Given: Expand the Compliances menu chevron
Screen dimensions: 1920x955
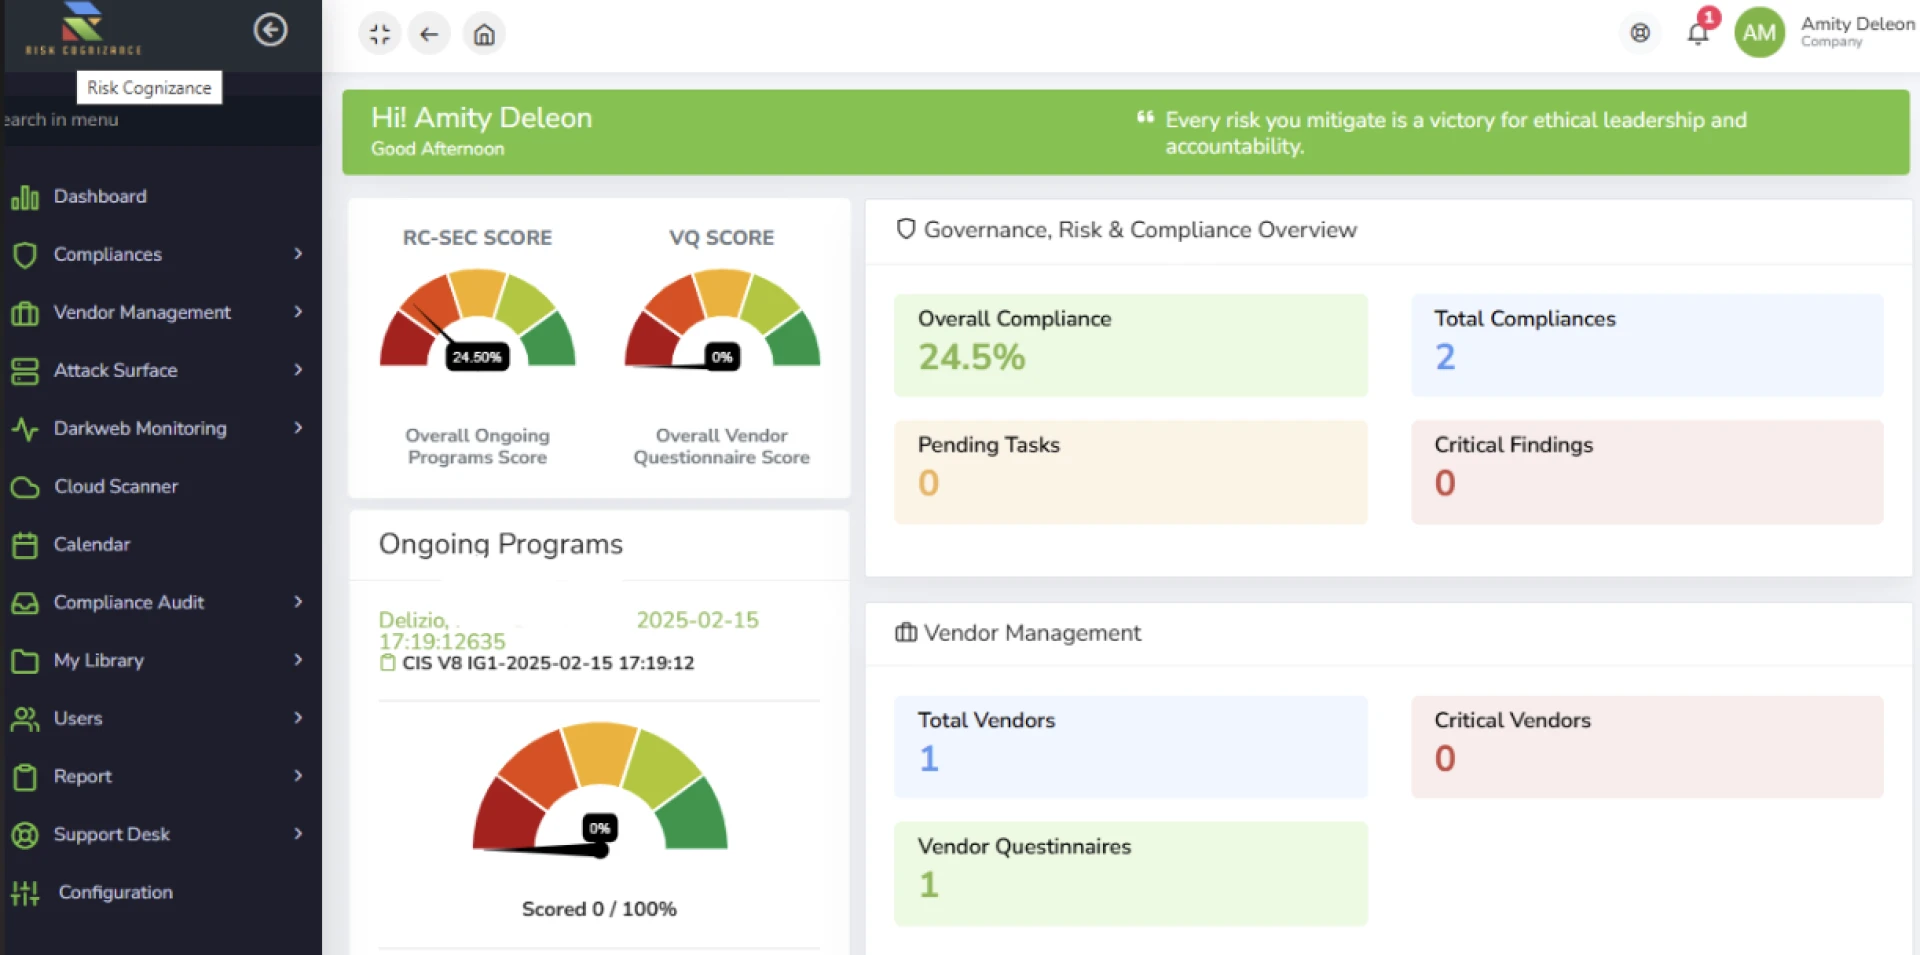Looking at the screenshot, I should [298, 254].
